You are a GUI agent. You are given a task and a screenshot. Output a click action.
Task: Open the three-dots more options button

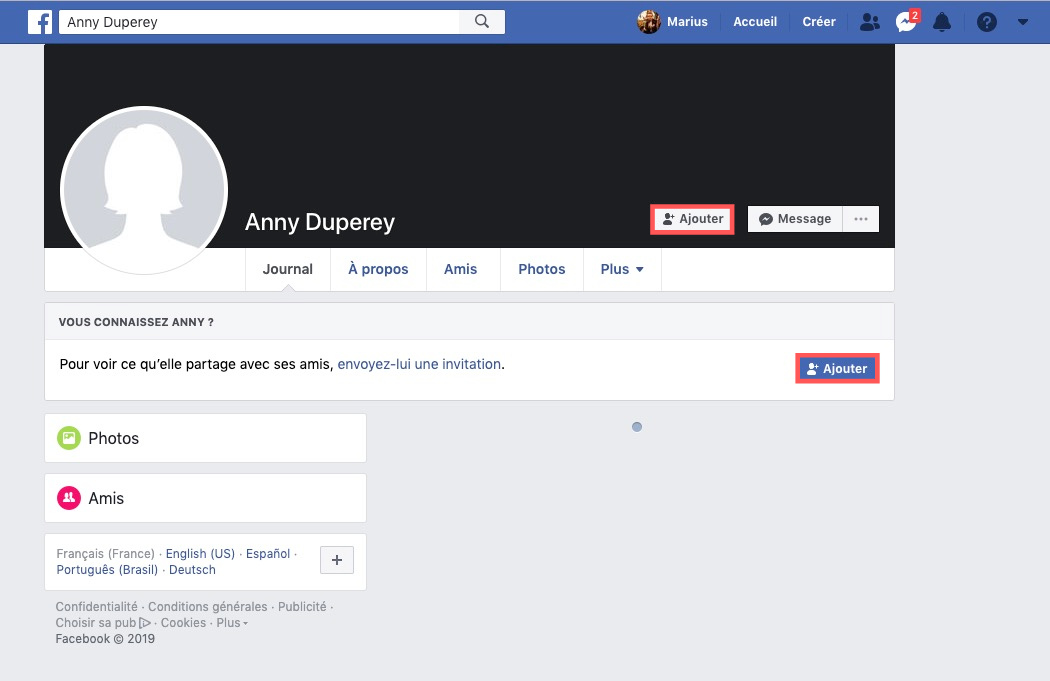[860, 219]
